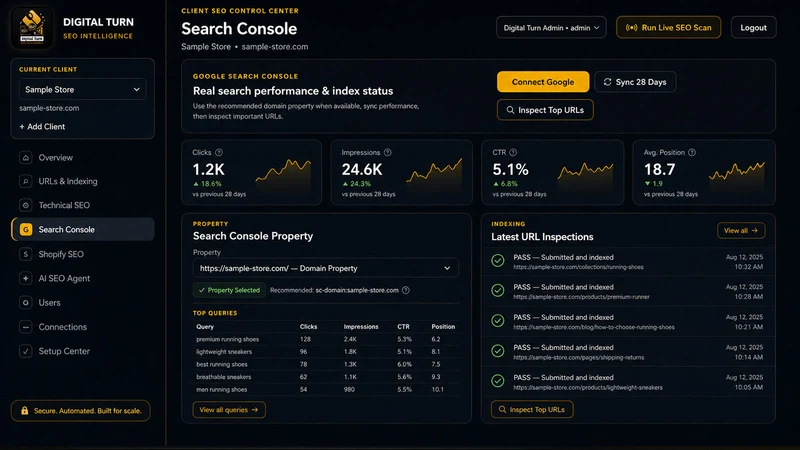Click the Sync 28 Days button
Image resolution: width=800 pixels, height=450 pixels.
pyautogui.click(x=635, y=82)
